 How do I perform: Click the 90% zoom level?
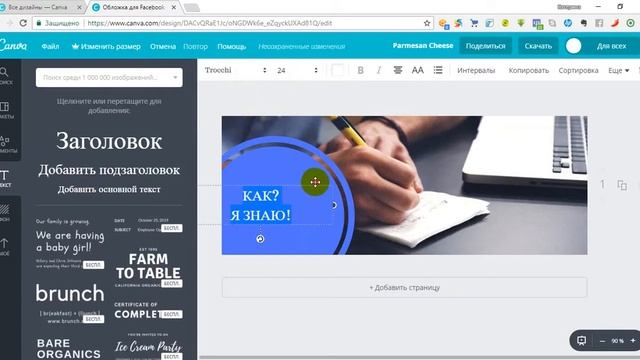tap(618, 341)
